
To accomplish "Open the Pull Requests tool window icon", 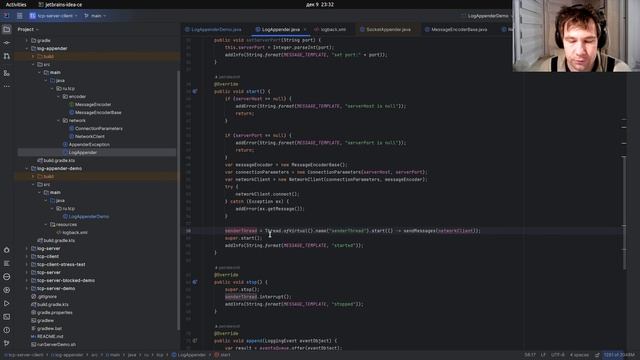I will [x=7, y=56].
